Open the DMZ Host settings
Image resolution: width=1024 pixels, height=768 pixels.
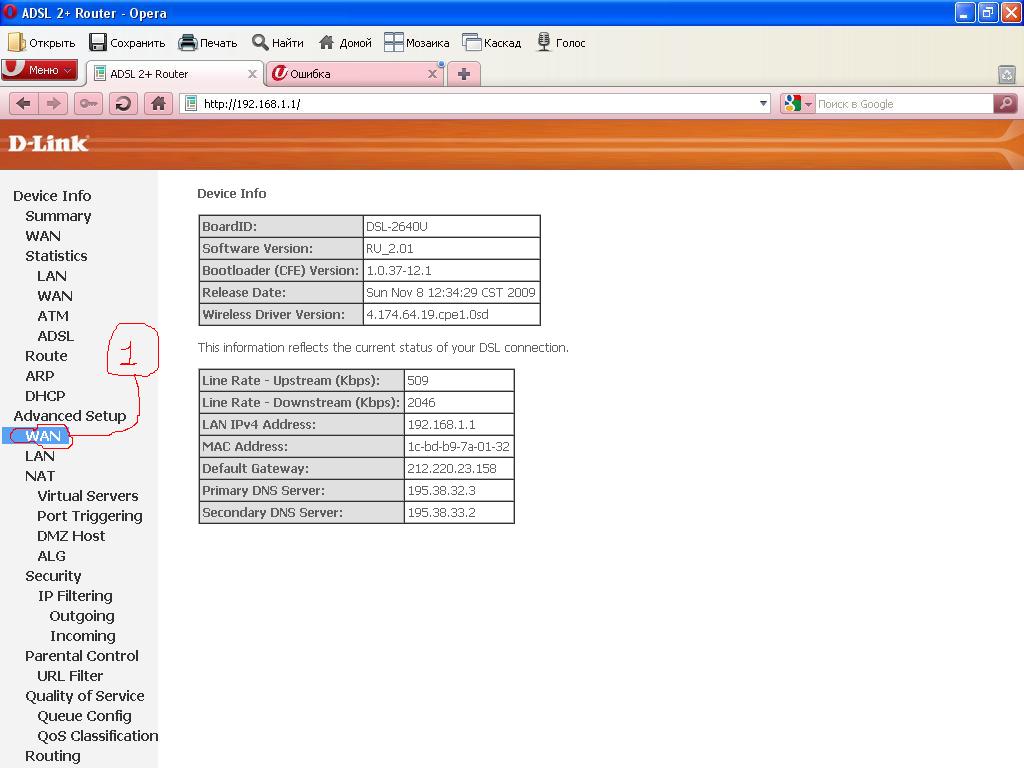point(71,536)
